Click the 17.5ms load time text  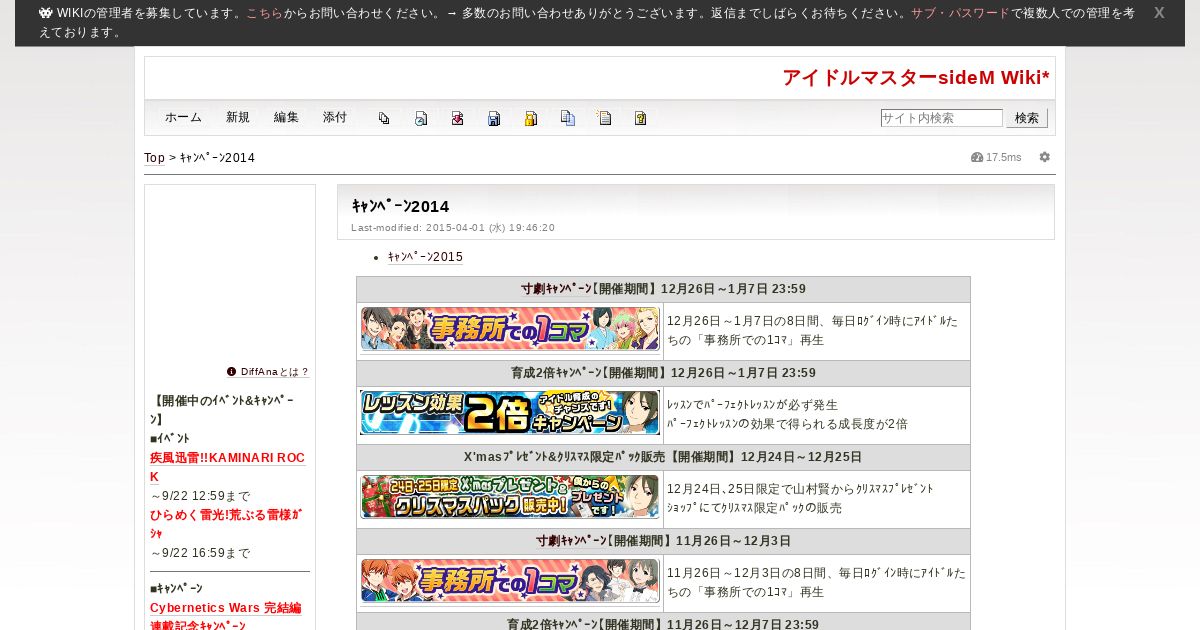pos(1004,158)
